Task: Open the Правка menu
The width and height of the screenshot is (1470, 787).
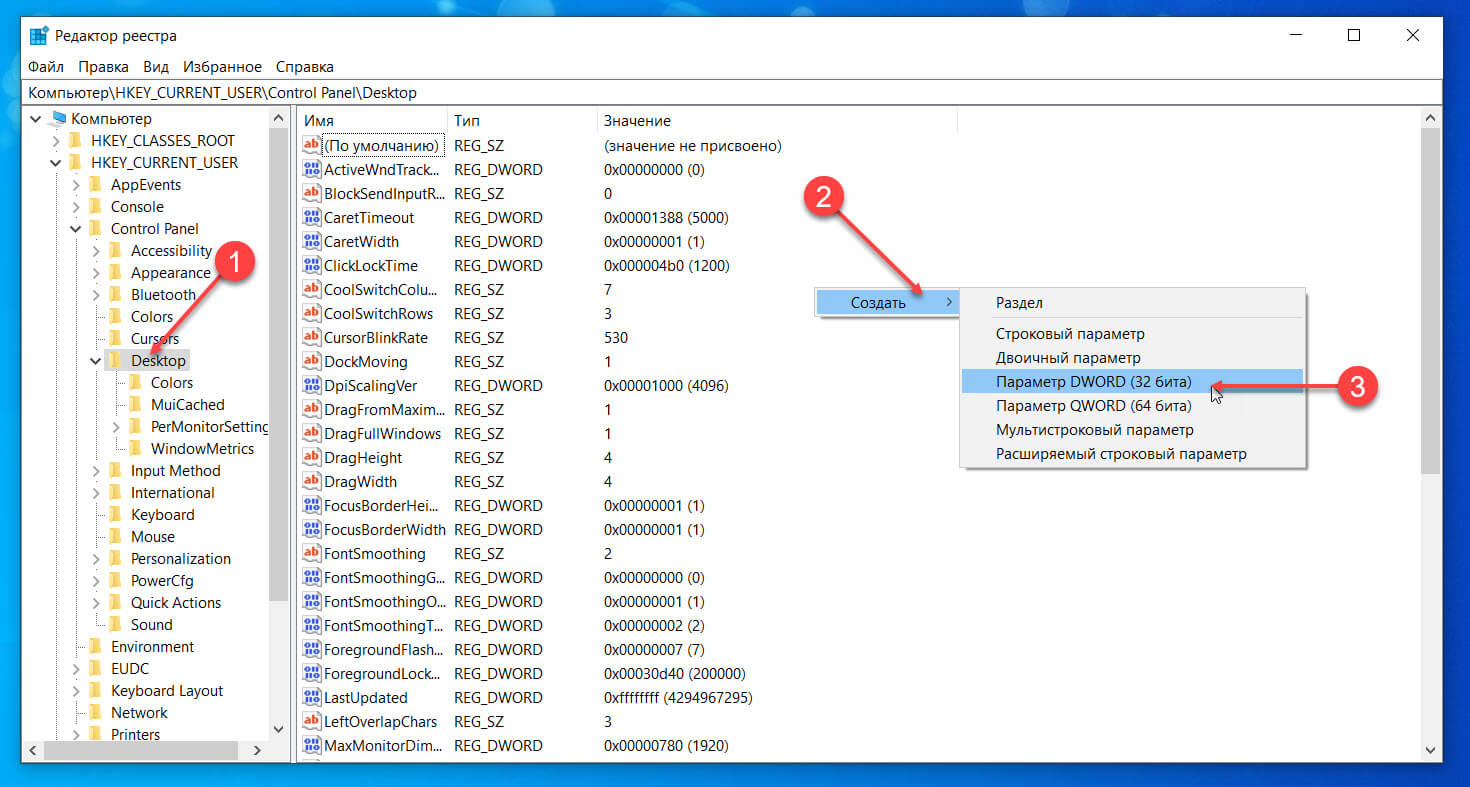Action: click(x=103, y=67)
